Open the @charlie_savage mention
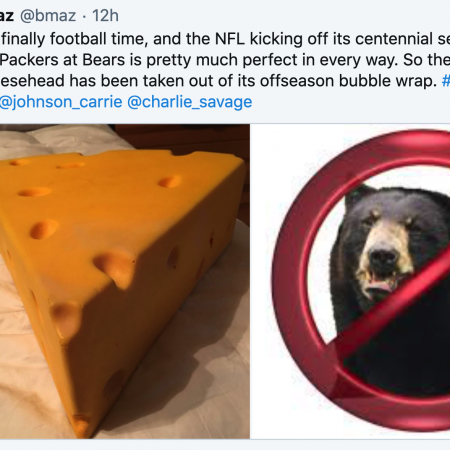This screenshot has height=450, width=450. pyautogui.click(x=189, y=102)
